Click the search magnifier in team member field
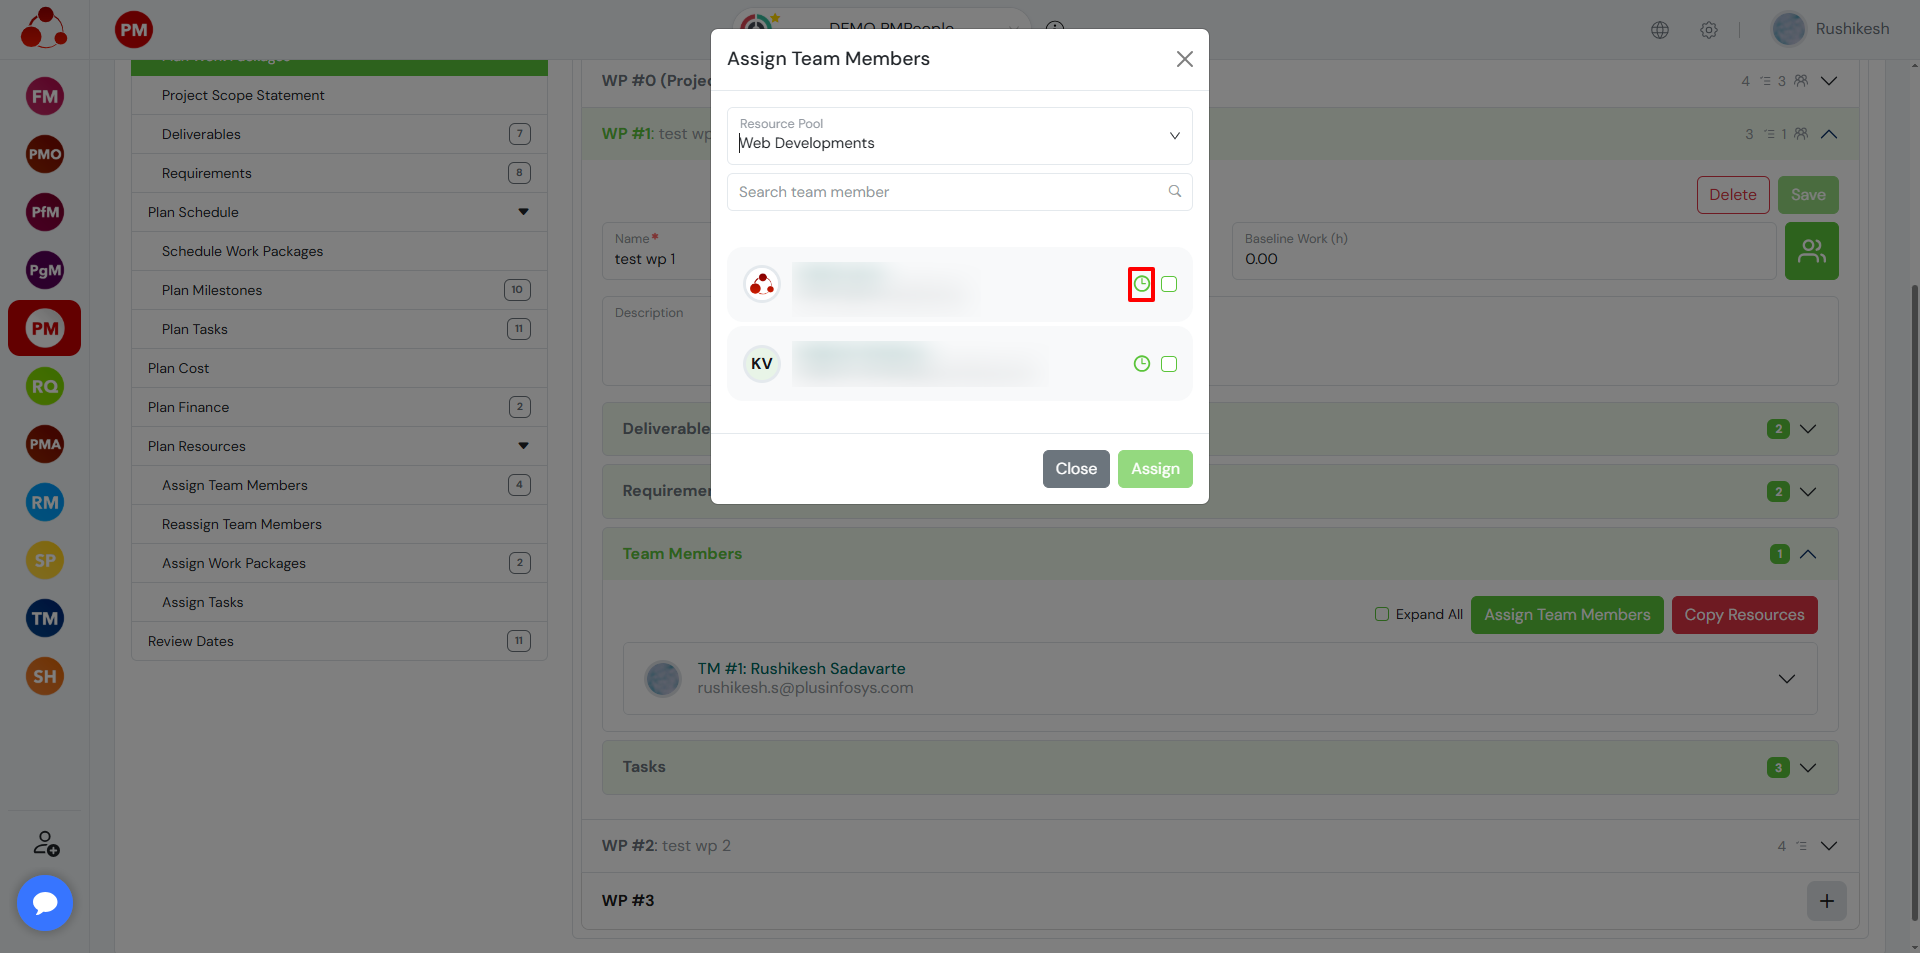The image size is (1920, 953). pyautogui.click(x=1175, y=192)
